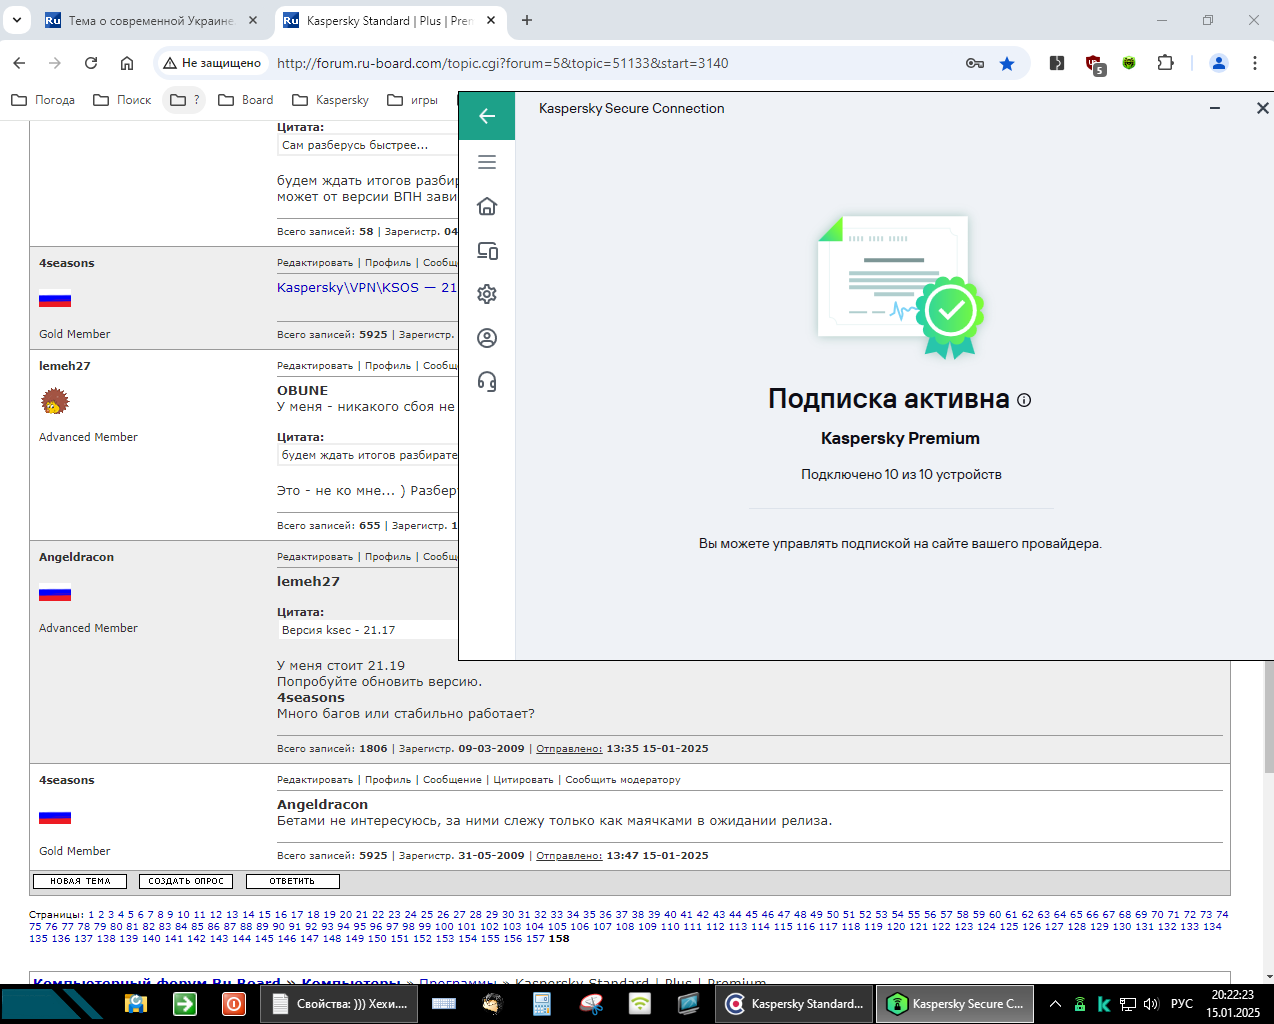Open Свойства: ))) Хехи taskbar window
Screen dimensions: 1274x1024
pos(339,1003)
